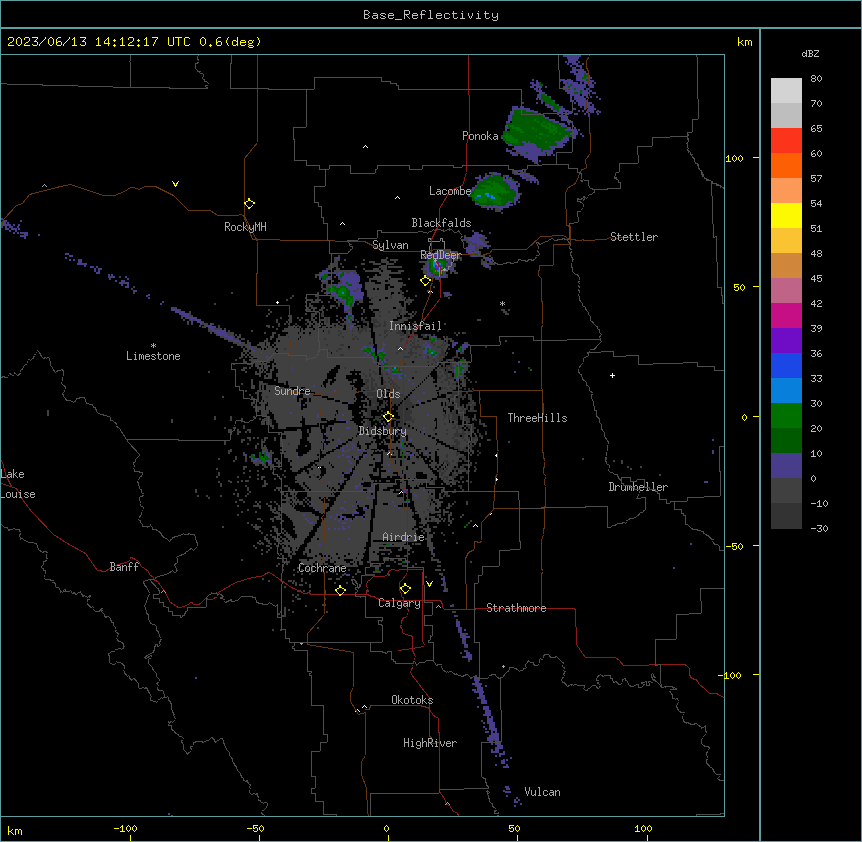Click the Olds label
Image resolution: width=862 pixels, height=842 pixels.
tap(388, 394)
